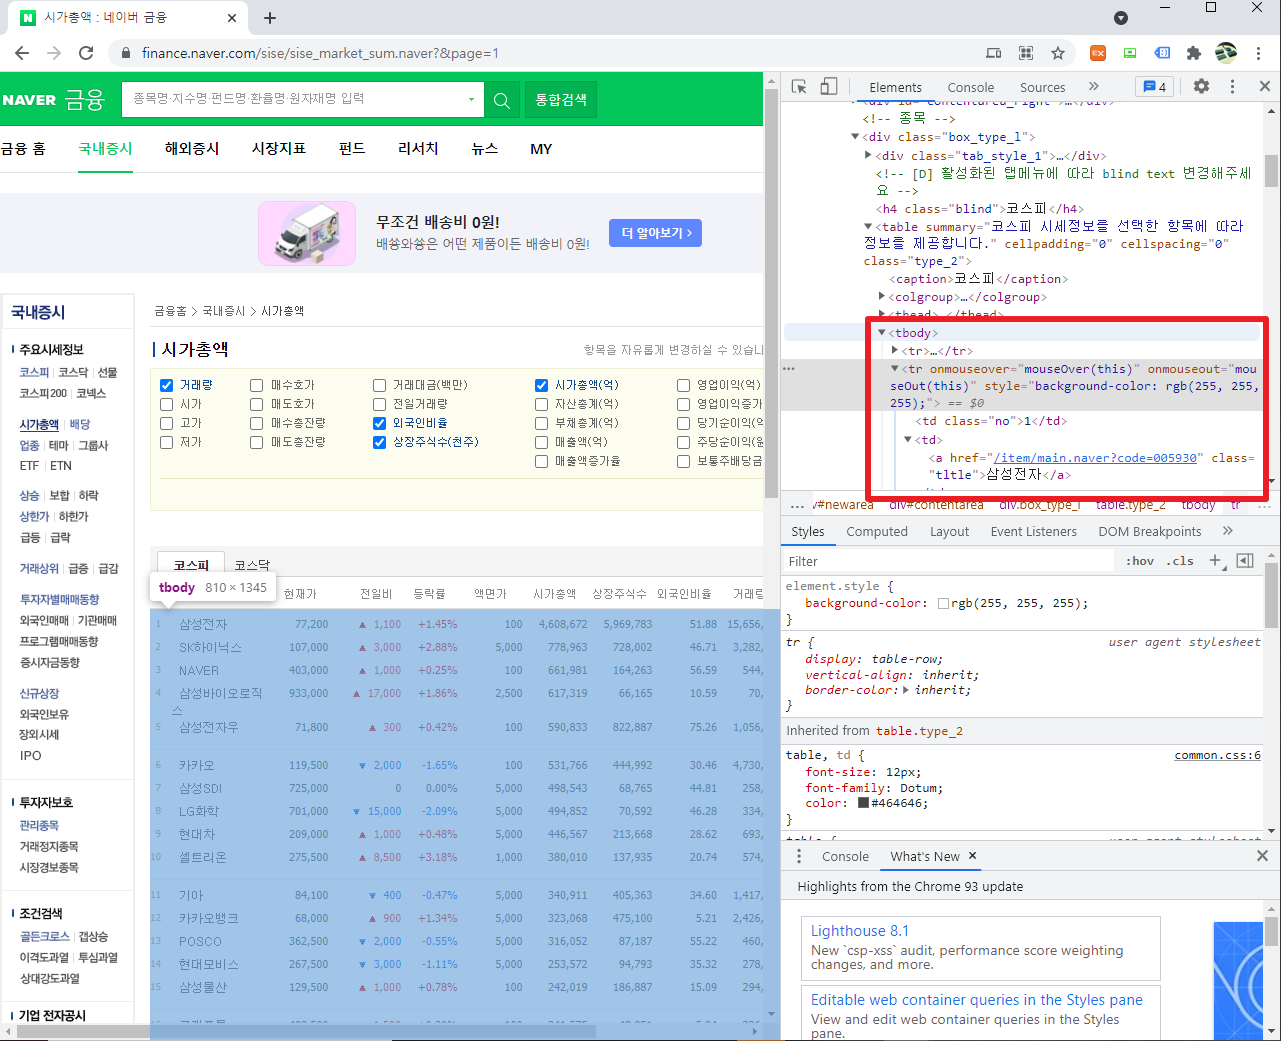Open the Naver search box suggestions dropdown arrow
Screen dimensions: 1281x1041
coord(471,99)
